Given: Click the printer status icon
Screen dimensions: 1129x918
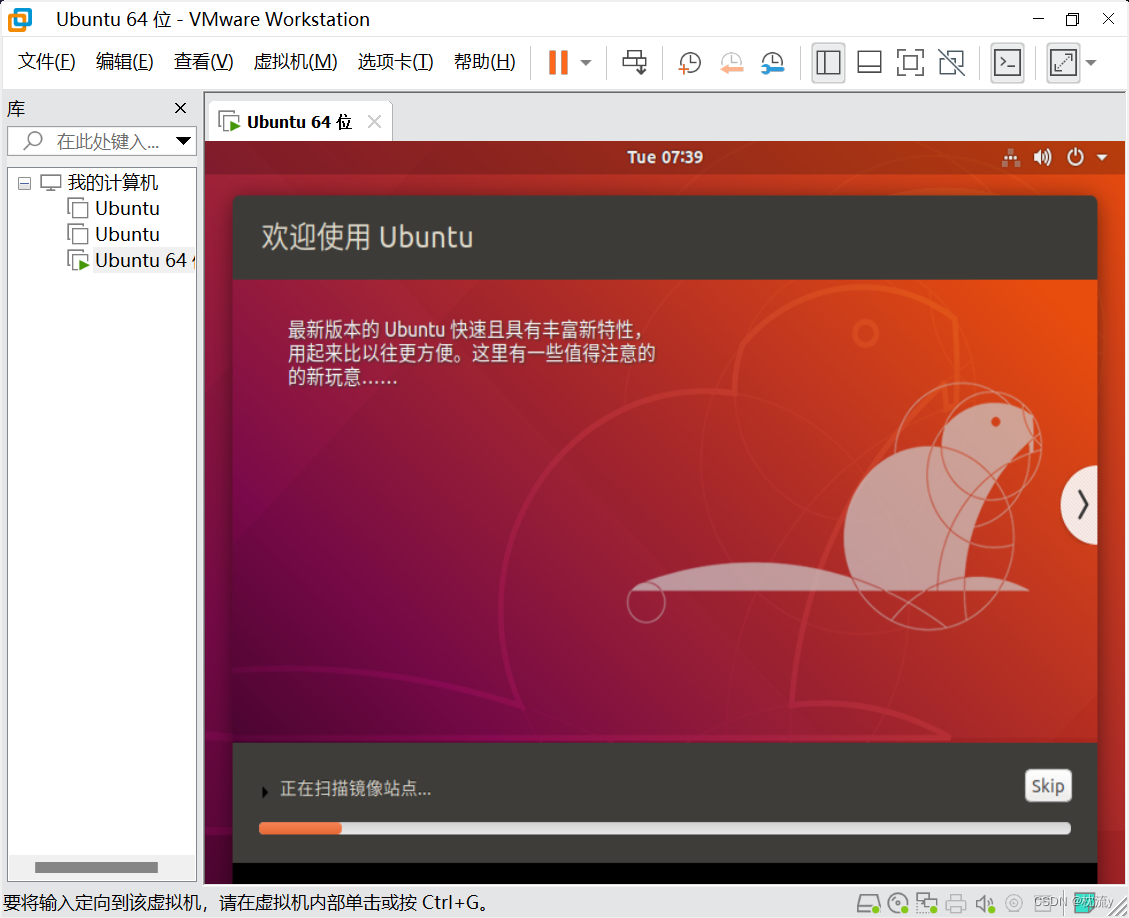Looking at the screenshot, I should coord(955,903).
